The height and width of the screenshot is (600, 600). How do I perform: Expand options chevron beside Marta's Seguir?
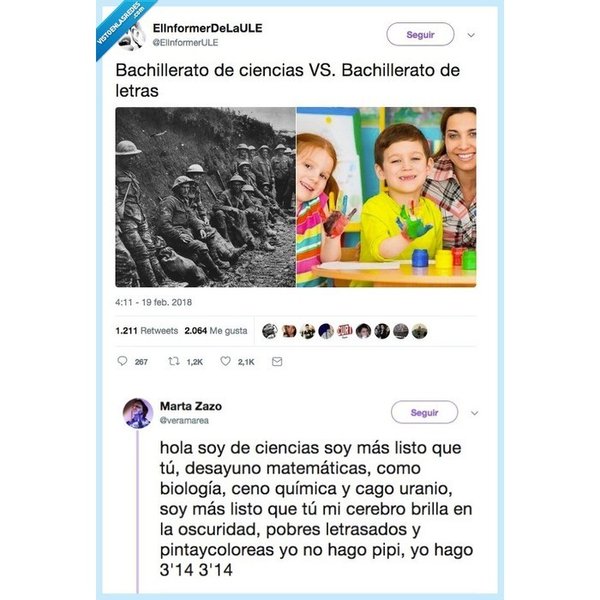(x=474, y=413)
